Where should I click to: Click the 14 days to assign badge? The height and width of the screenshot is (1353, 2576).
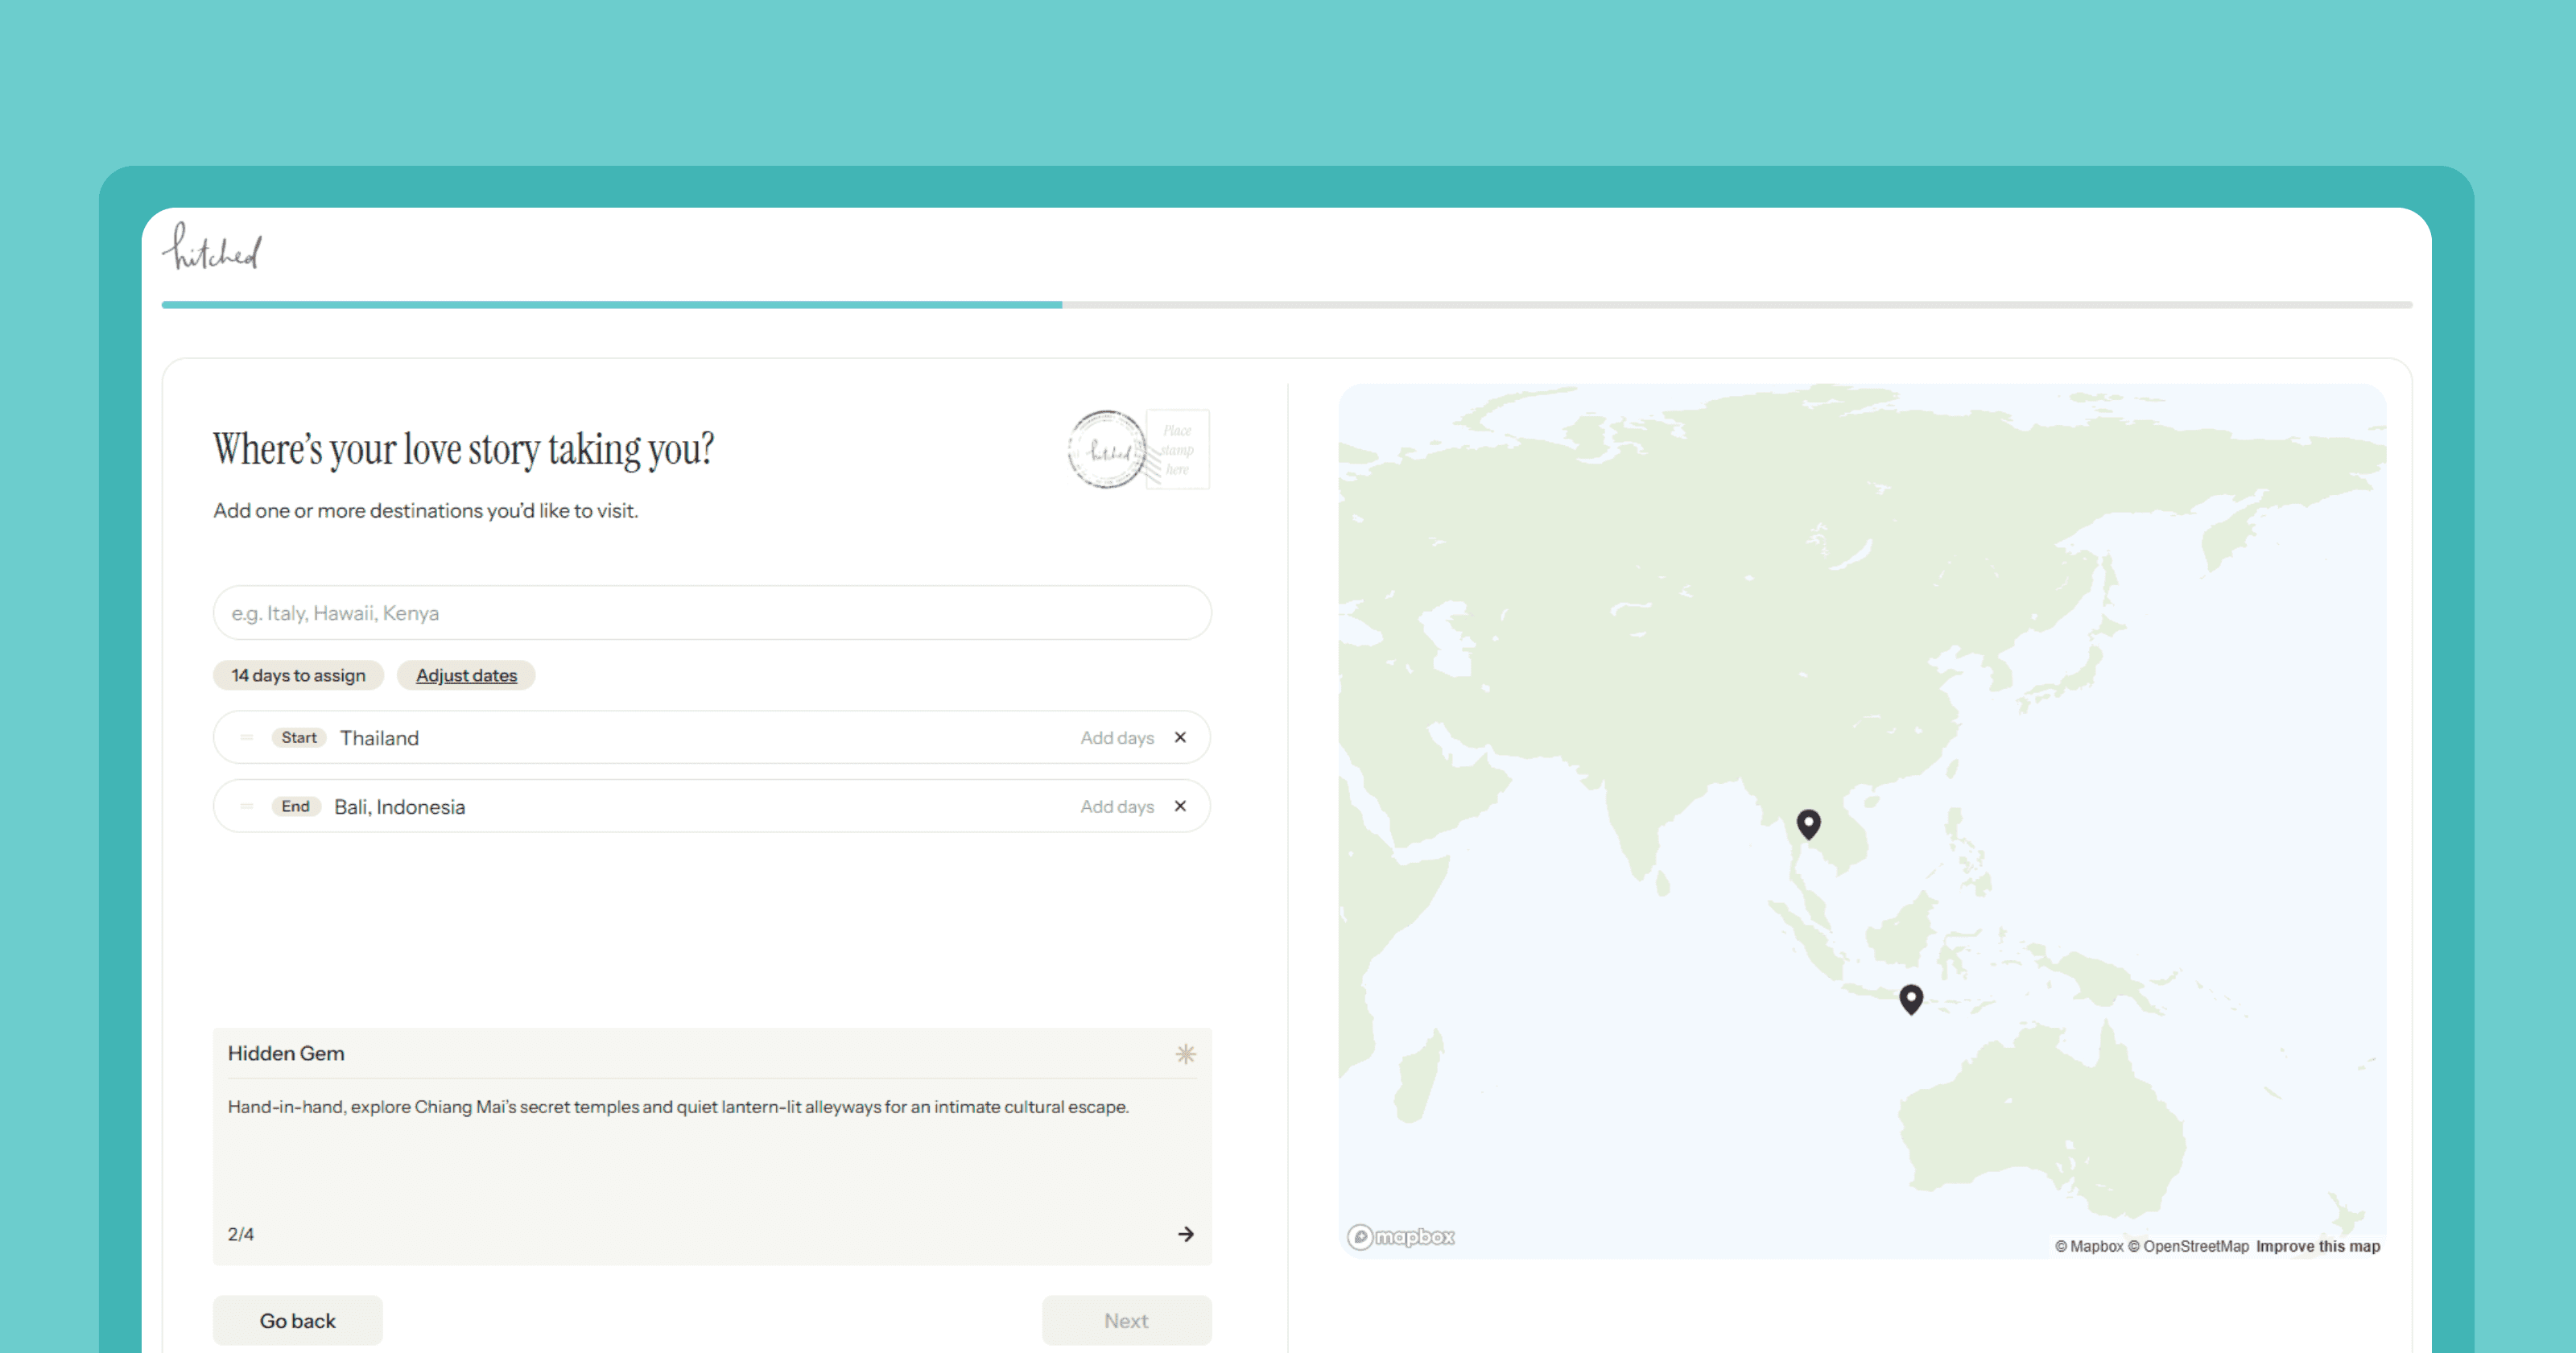pyautogui.click(x=298, y=676)
